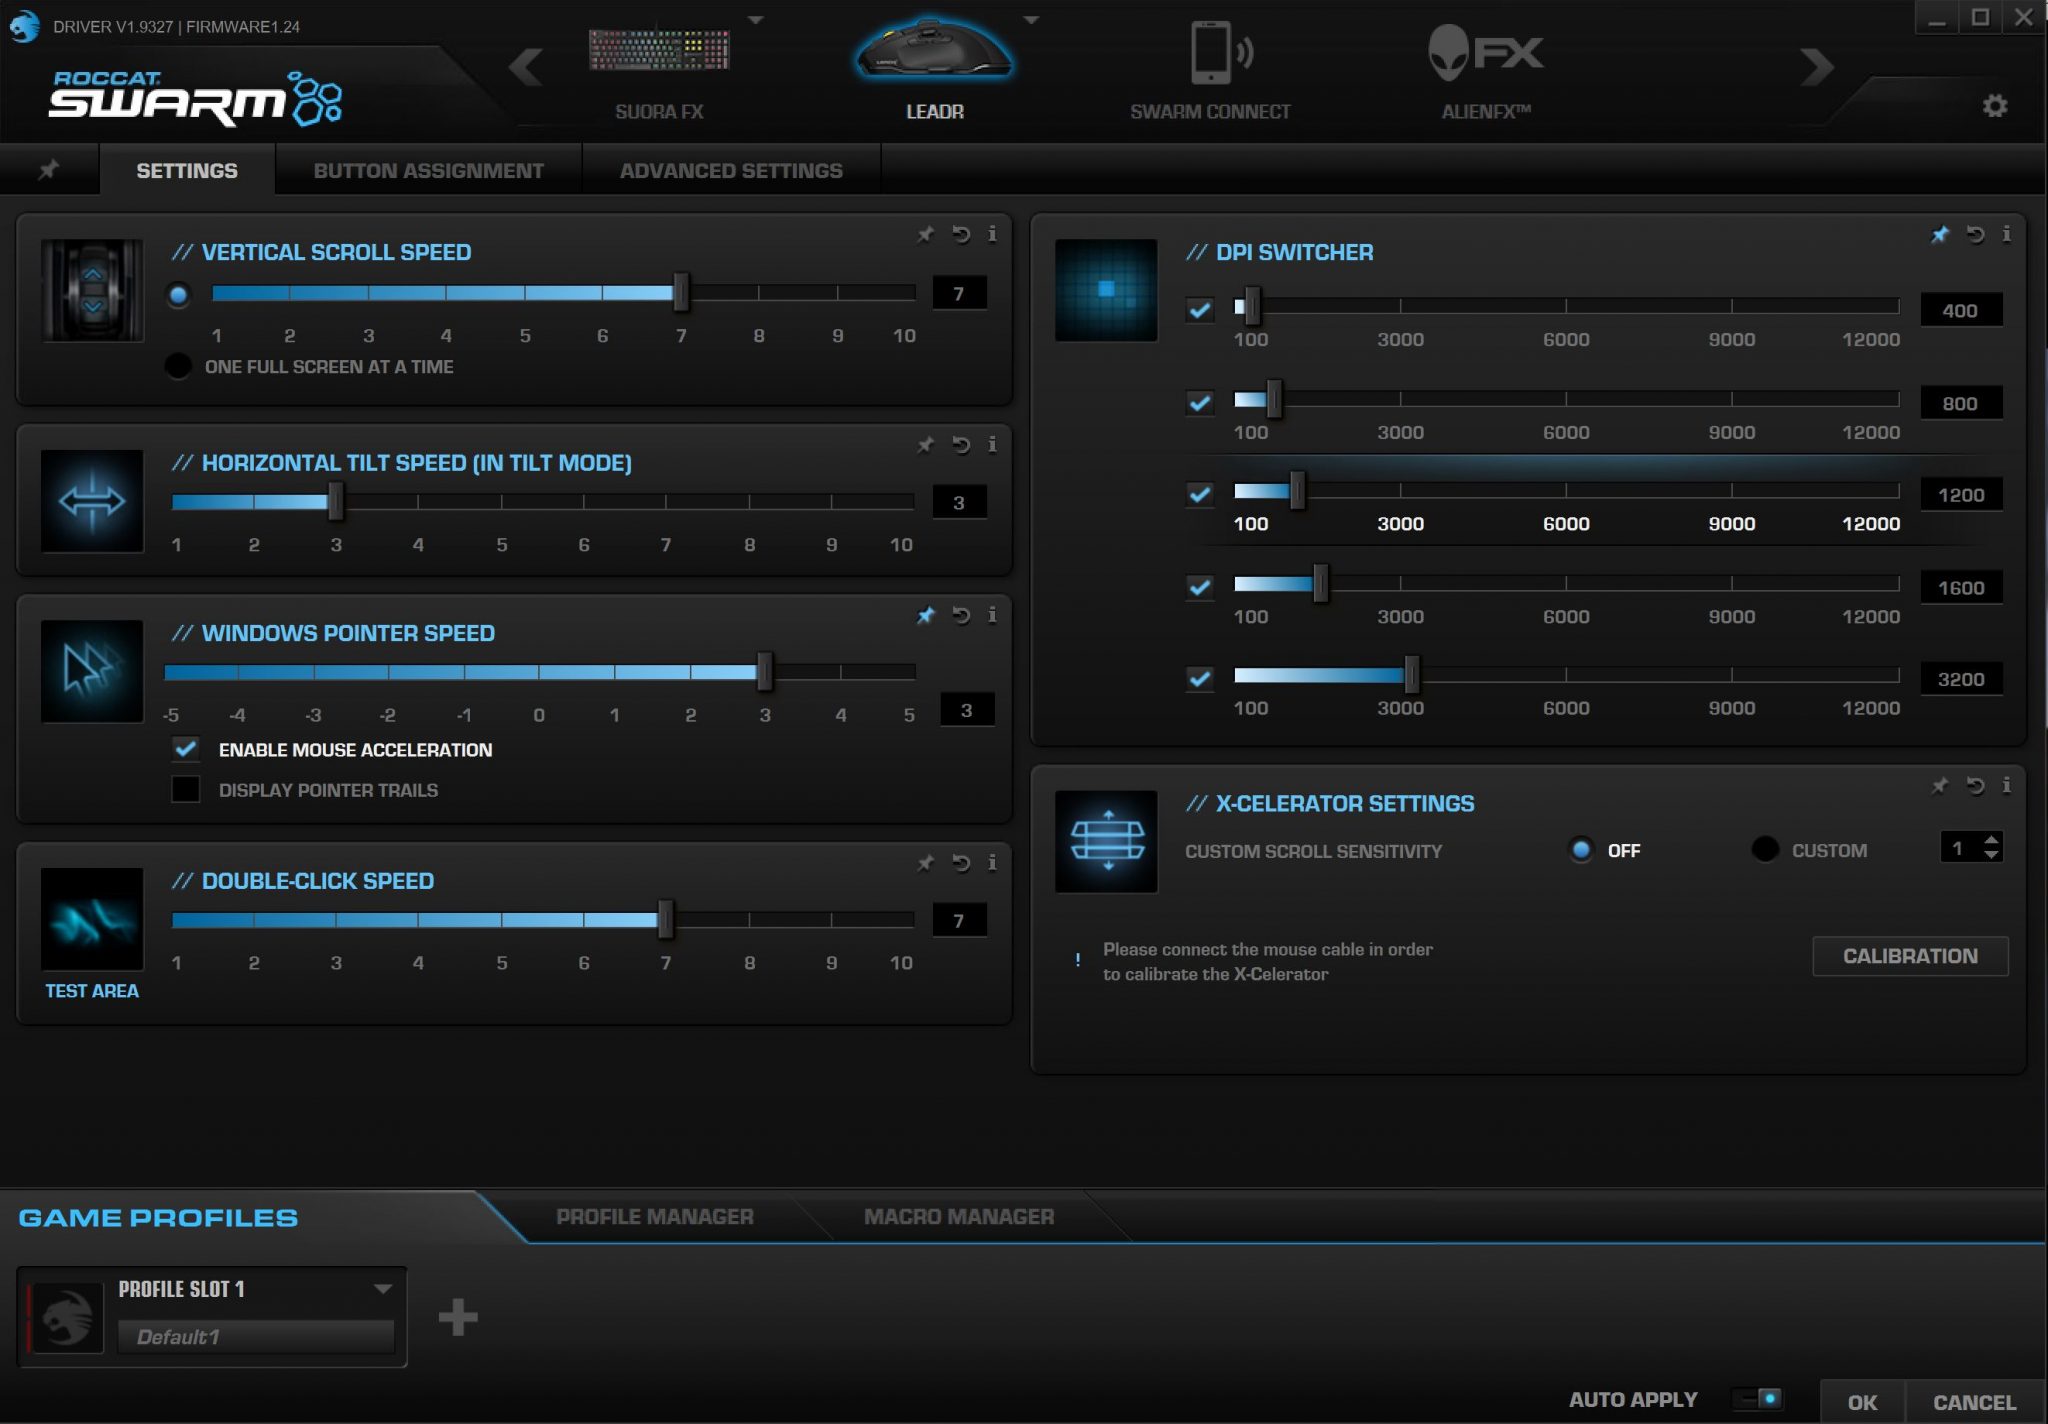Open the Macro Manager tab
The image size is (2048, 1424).
coord(958,1217)
